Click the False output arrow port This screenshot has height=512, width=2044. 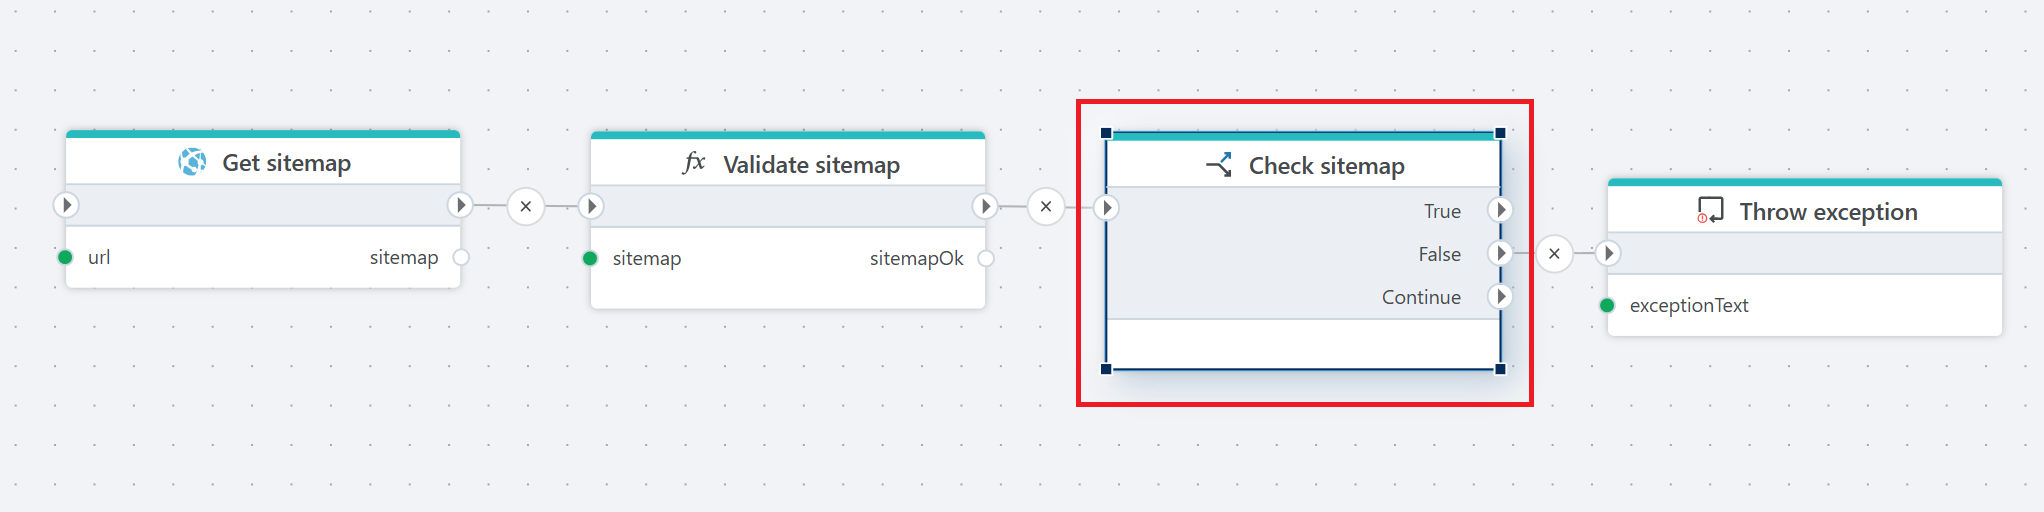pos(1500,254)
